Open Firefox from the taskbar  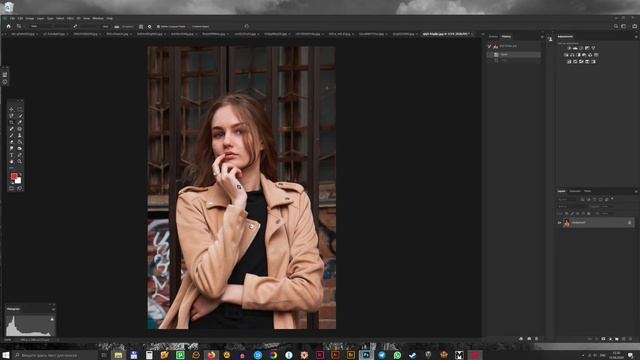point(211,355)
